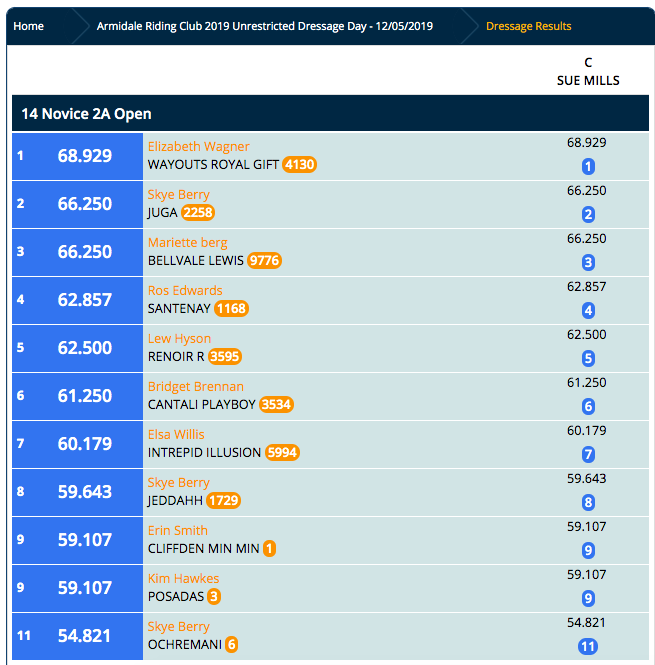Click bridle number badge 4130
Screen dimensions: 655x665
(x=300, y=165)
